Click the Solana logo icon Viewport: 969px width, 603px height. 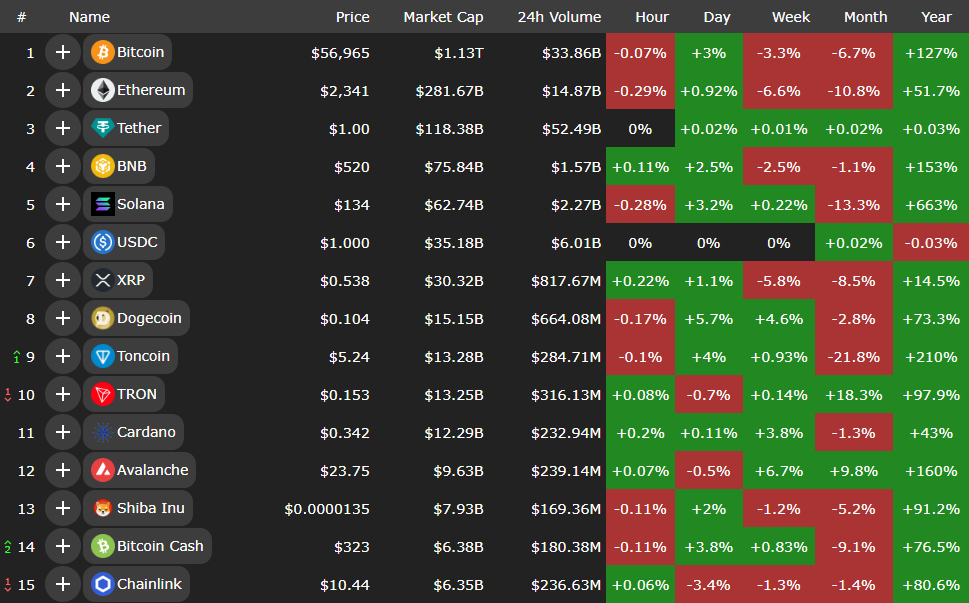click(102, 204)
